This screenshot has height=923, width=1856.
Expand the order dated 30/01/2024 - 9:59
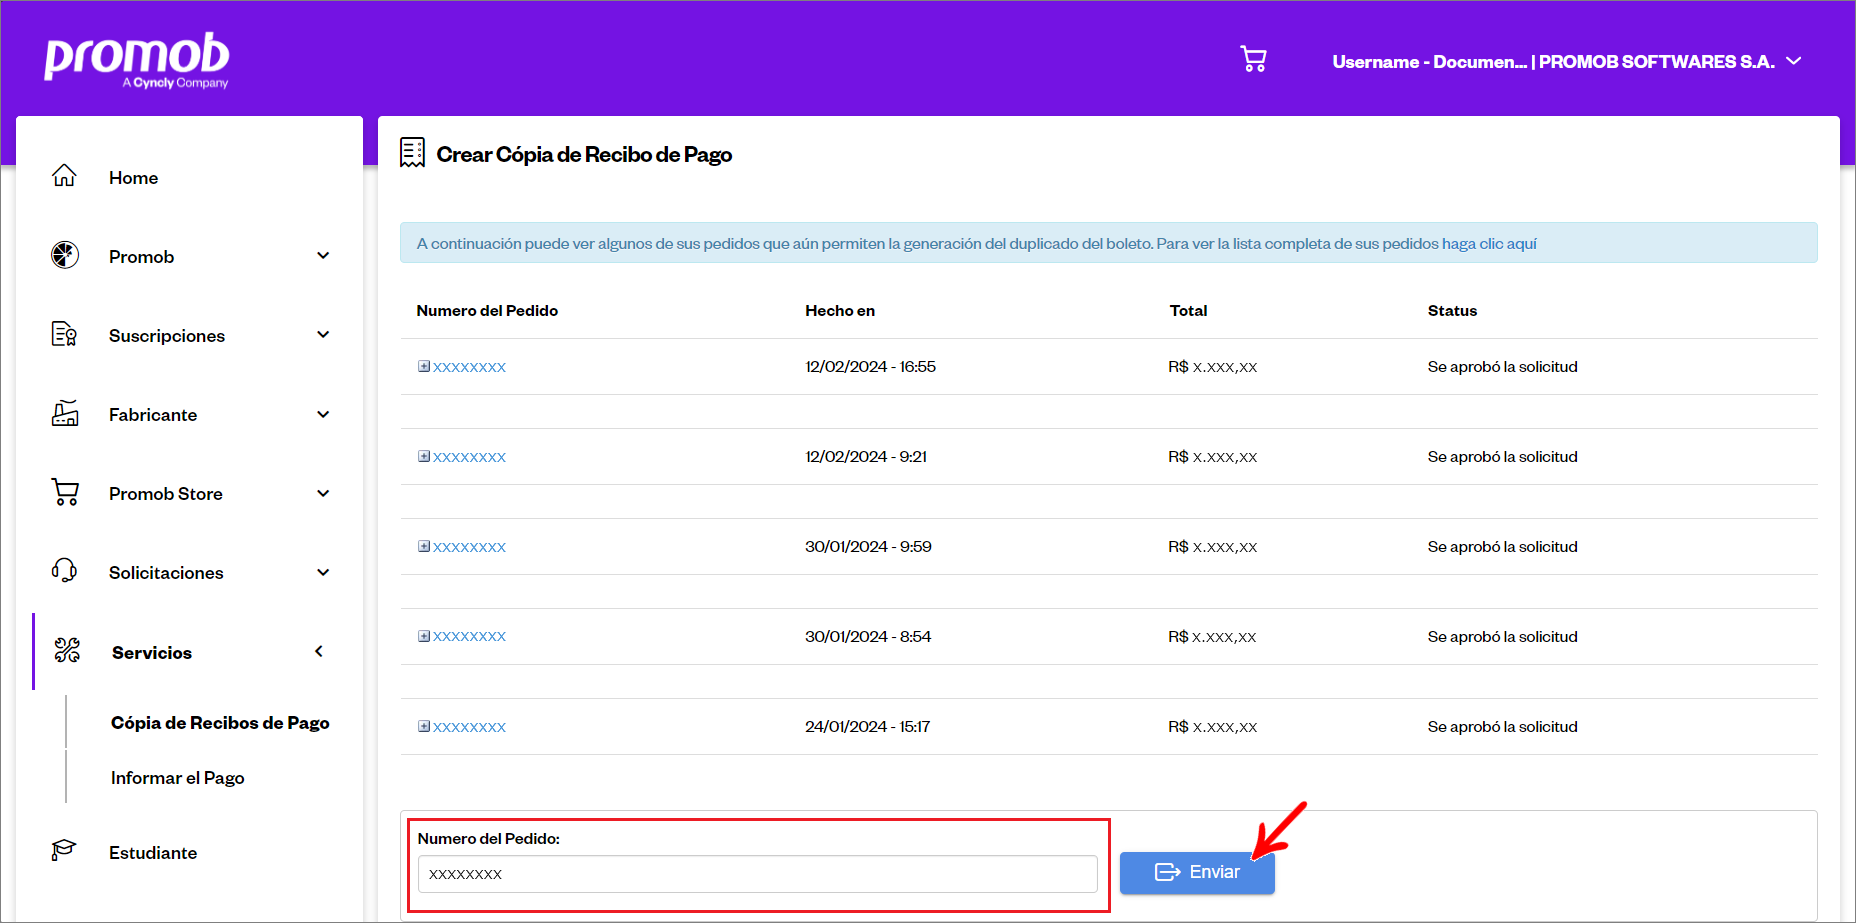pos(424,547)
